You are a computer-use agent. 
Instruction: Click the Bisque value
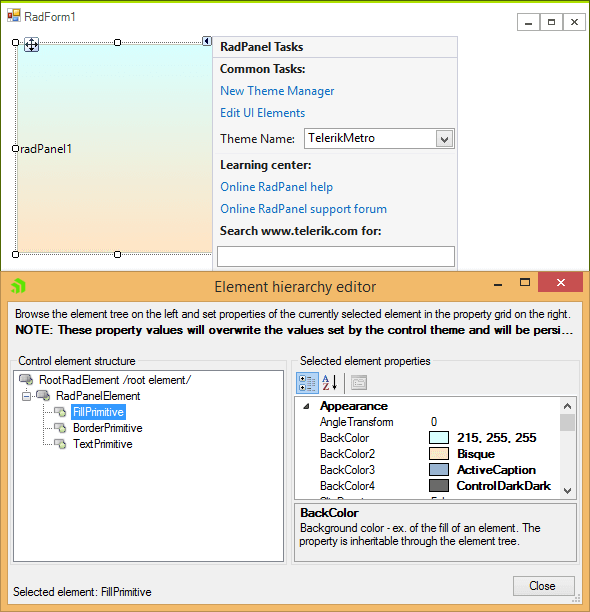pyautogui.click(x=476, y=454)
